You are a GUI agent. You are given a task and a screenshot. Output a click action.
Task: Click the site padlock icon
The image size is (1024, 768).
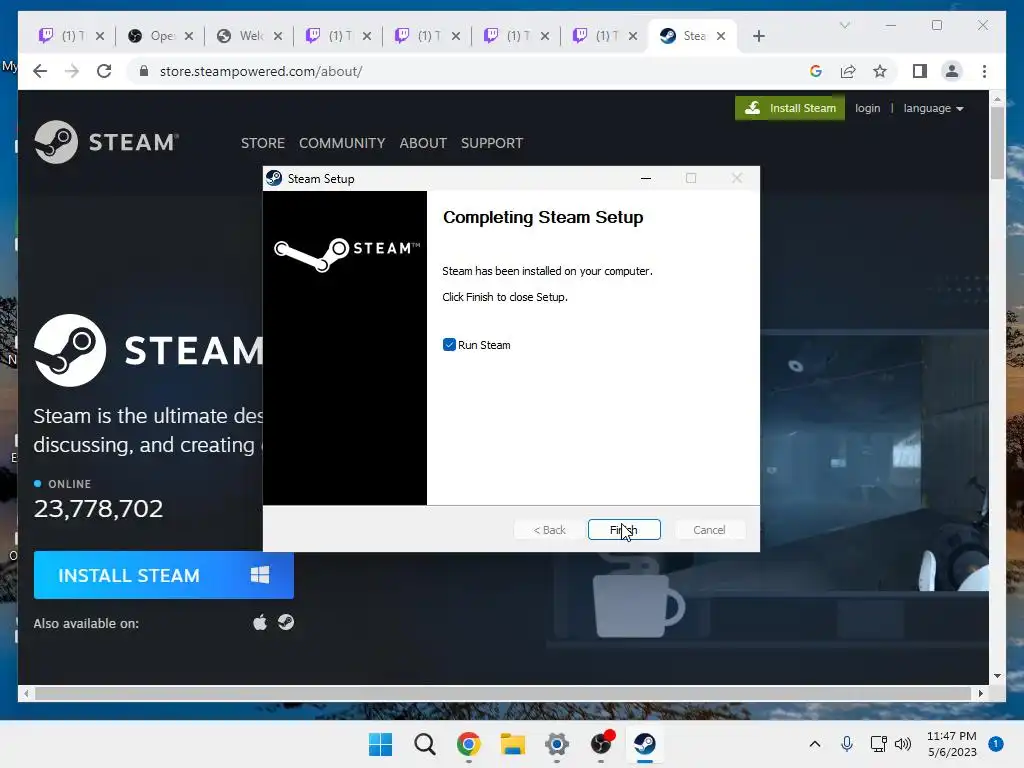(144, 71)
